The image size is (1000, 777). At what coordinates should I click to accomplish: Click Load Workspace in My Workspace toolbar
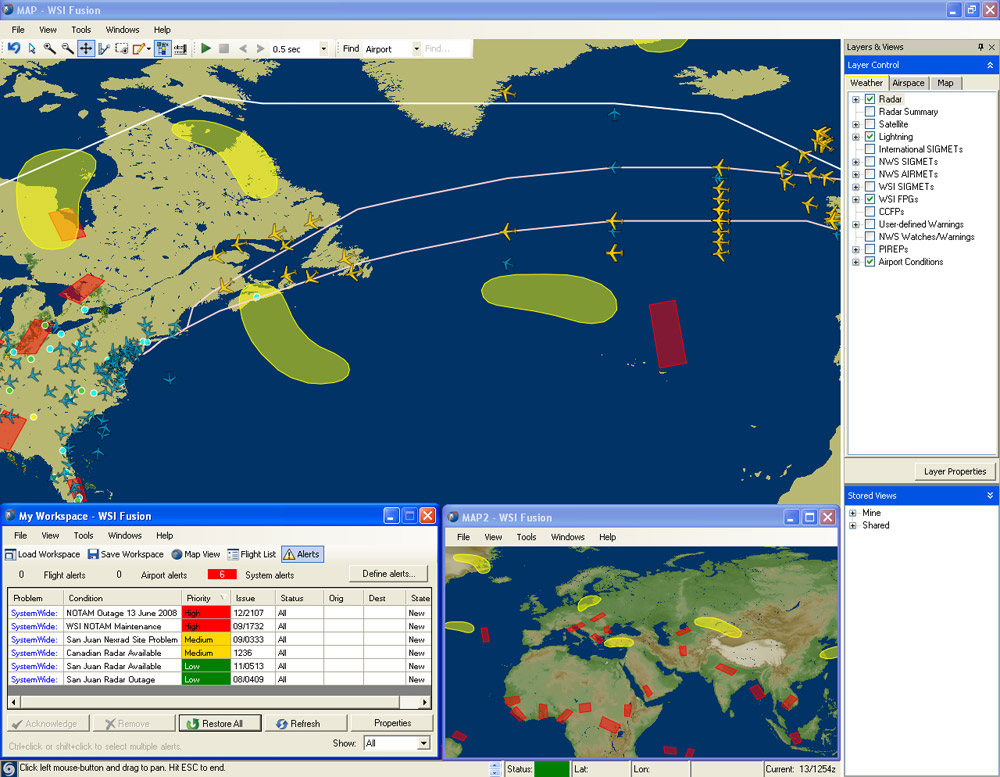[x=43, y=554]
